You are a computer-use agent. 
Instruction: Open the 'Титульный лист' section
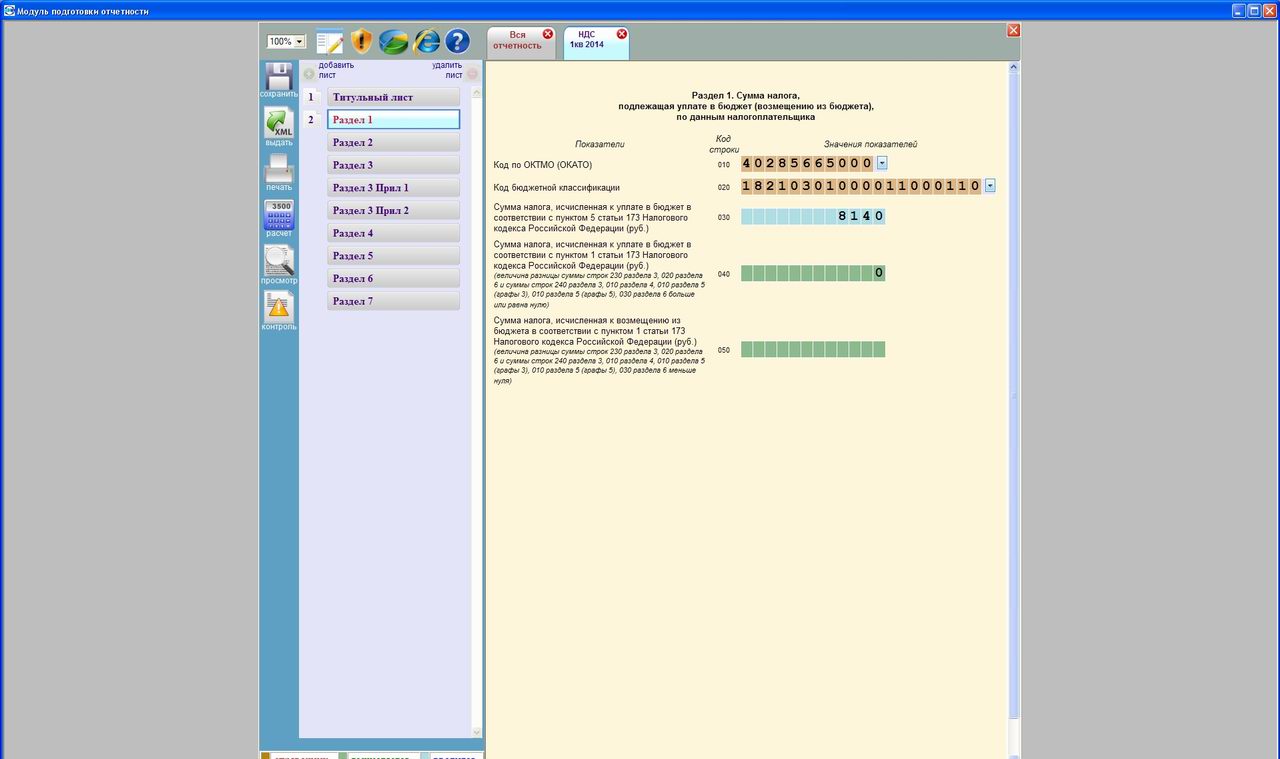394,97
